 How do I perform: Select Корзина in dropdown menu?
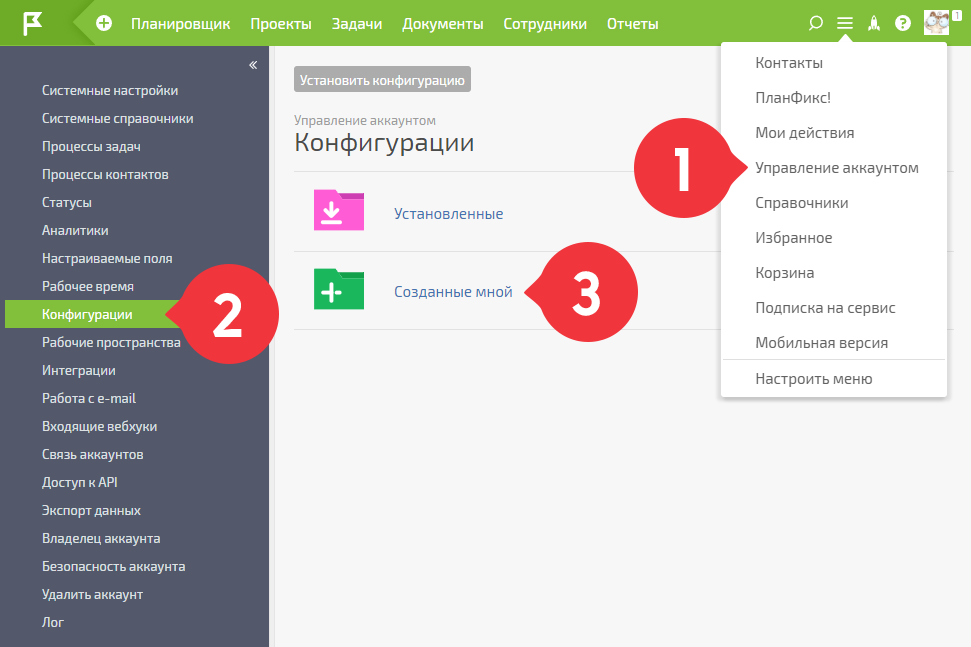click(784, 273)
